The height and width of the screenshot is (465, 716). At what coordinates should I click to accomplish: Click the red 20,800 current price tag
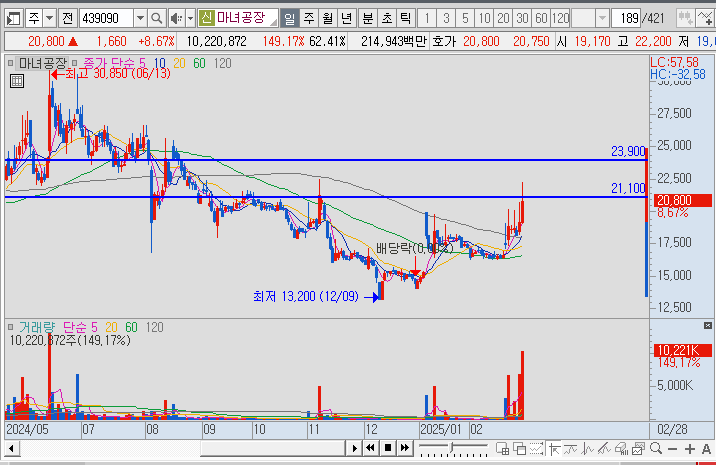(683, 200)
